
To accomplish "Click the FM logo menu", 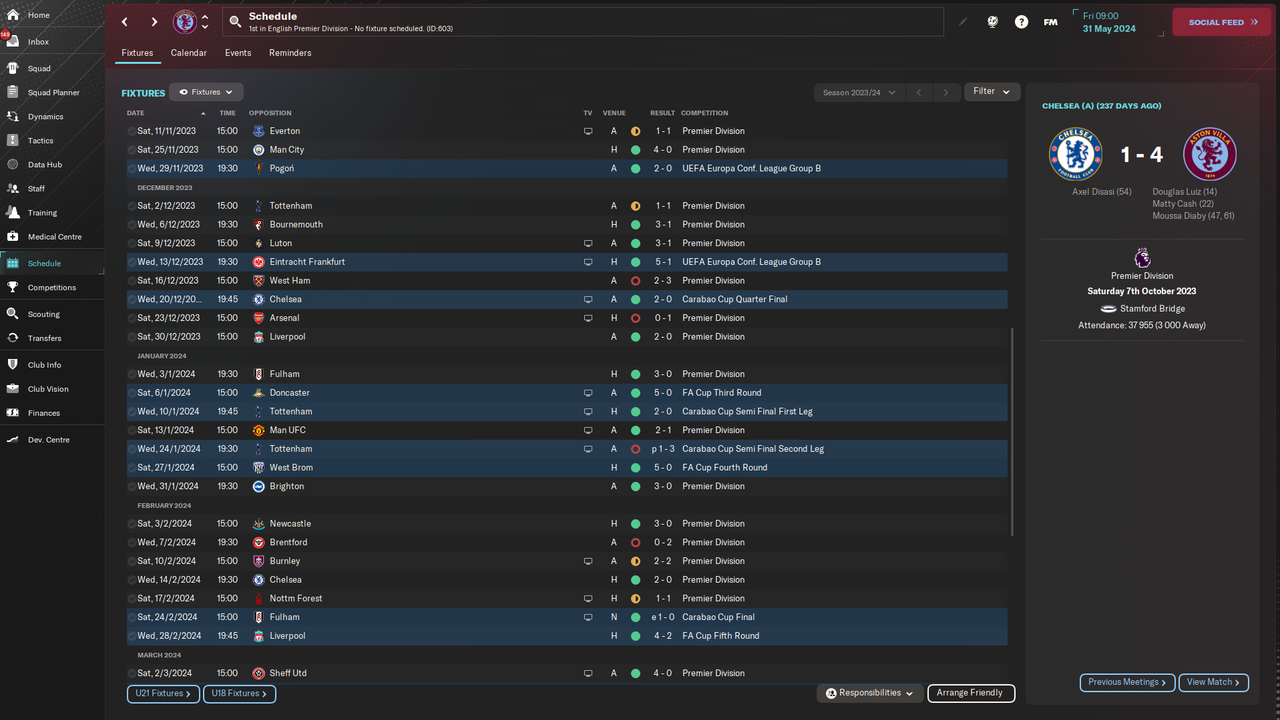I will [x=1050, y=21].
